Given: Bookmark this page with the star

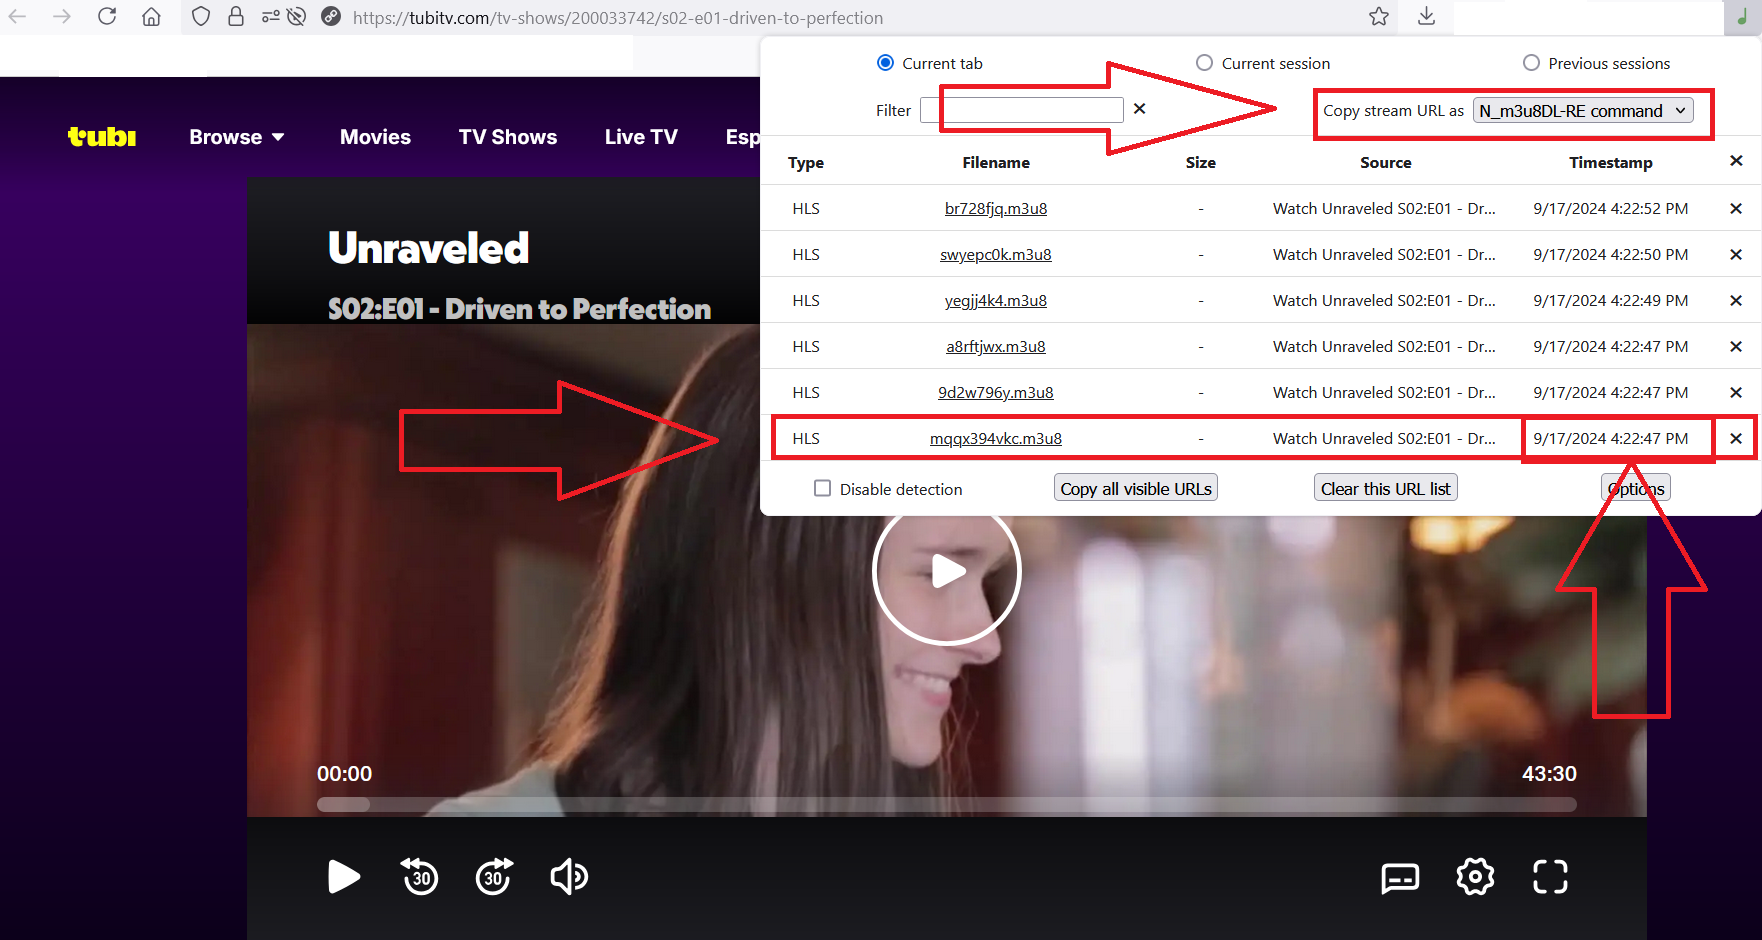Looking at the screenshot, I should point(1379,17).
